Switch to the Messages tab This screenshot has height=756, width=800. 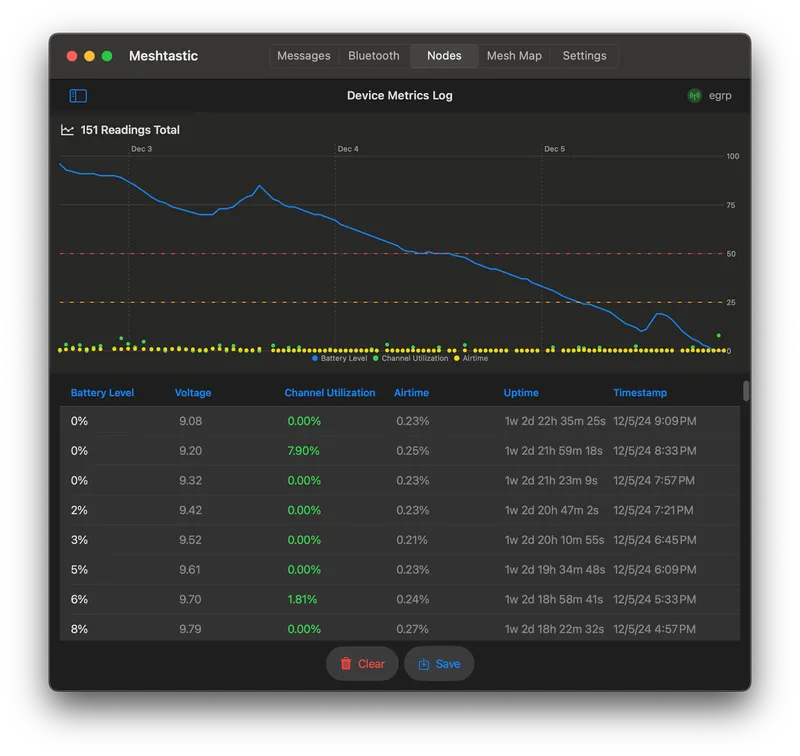tap(303, 56)
